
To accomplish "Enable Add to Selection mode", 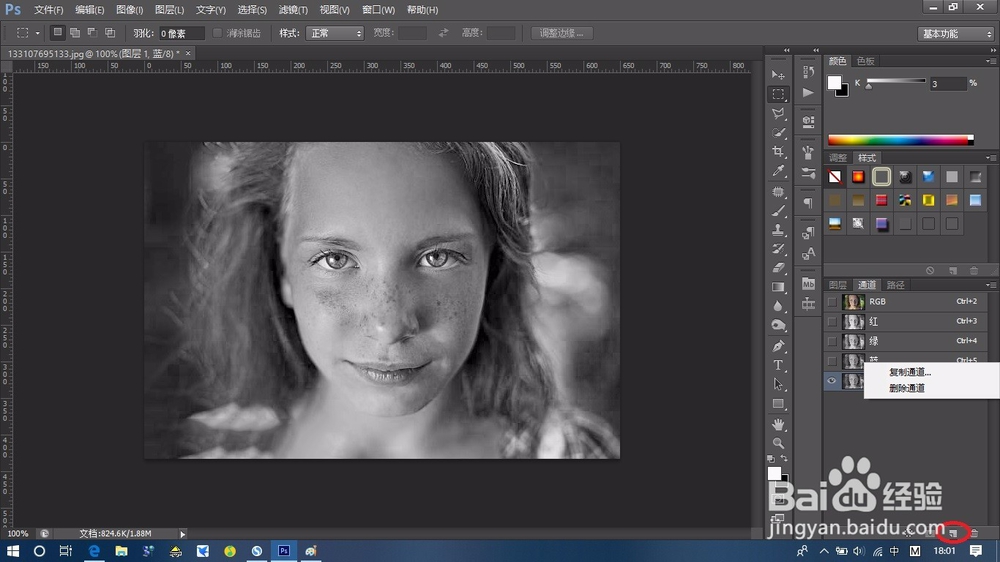I will (75, 33).
